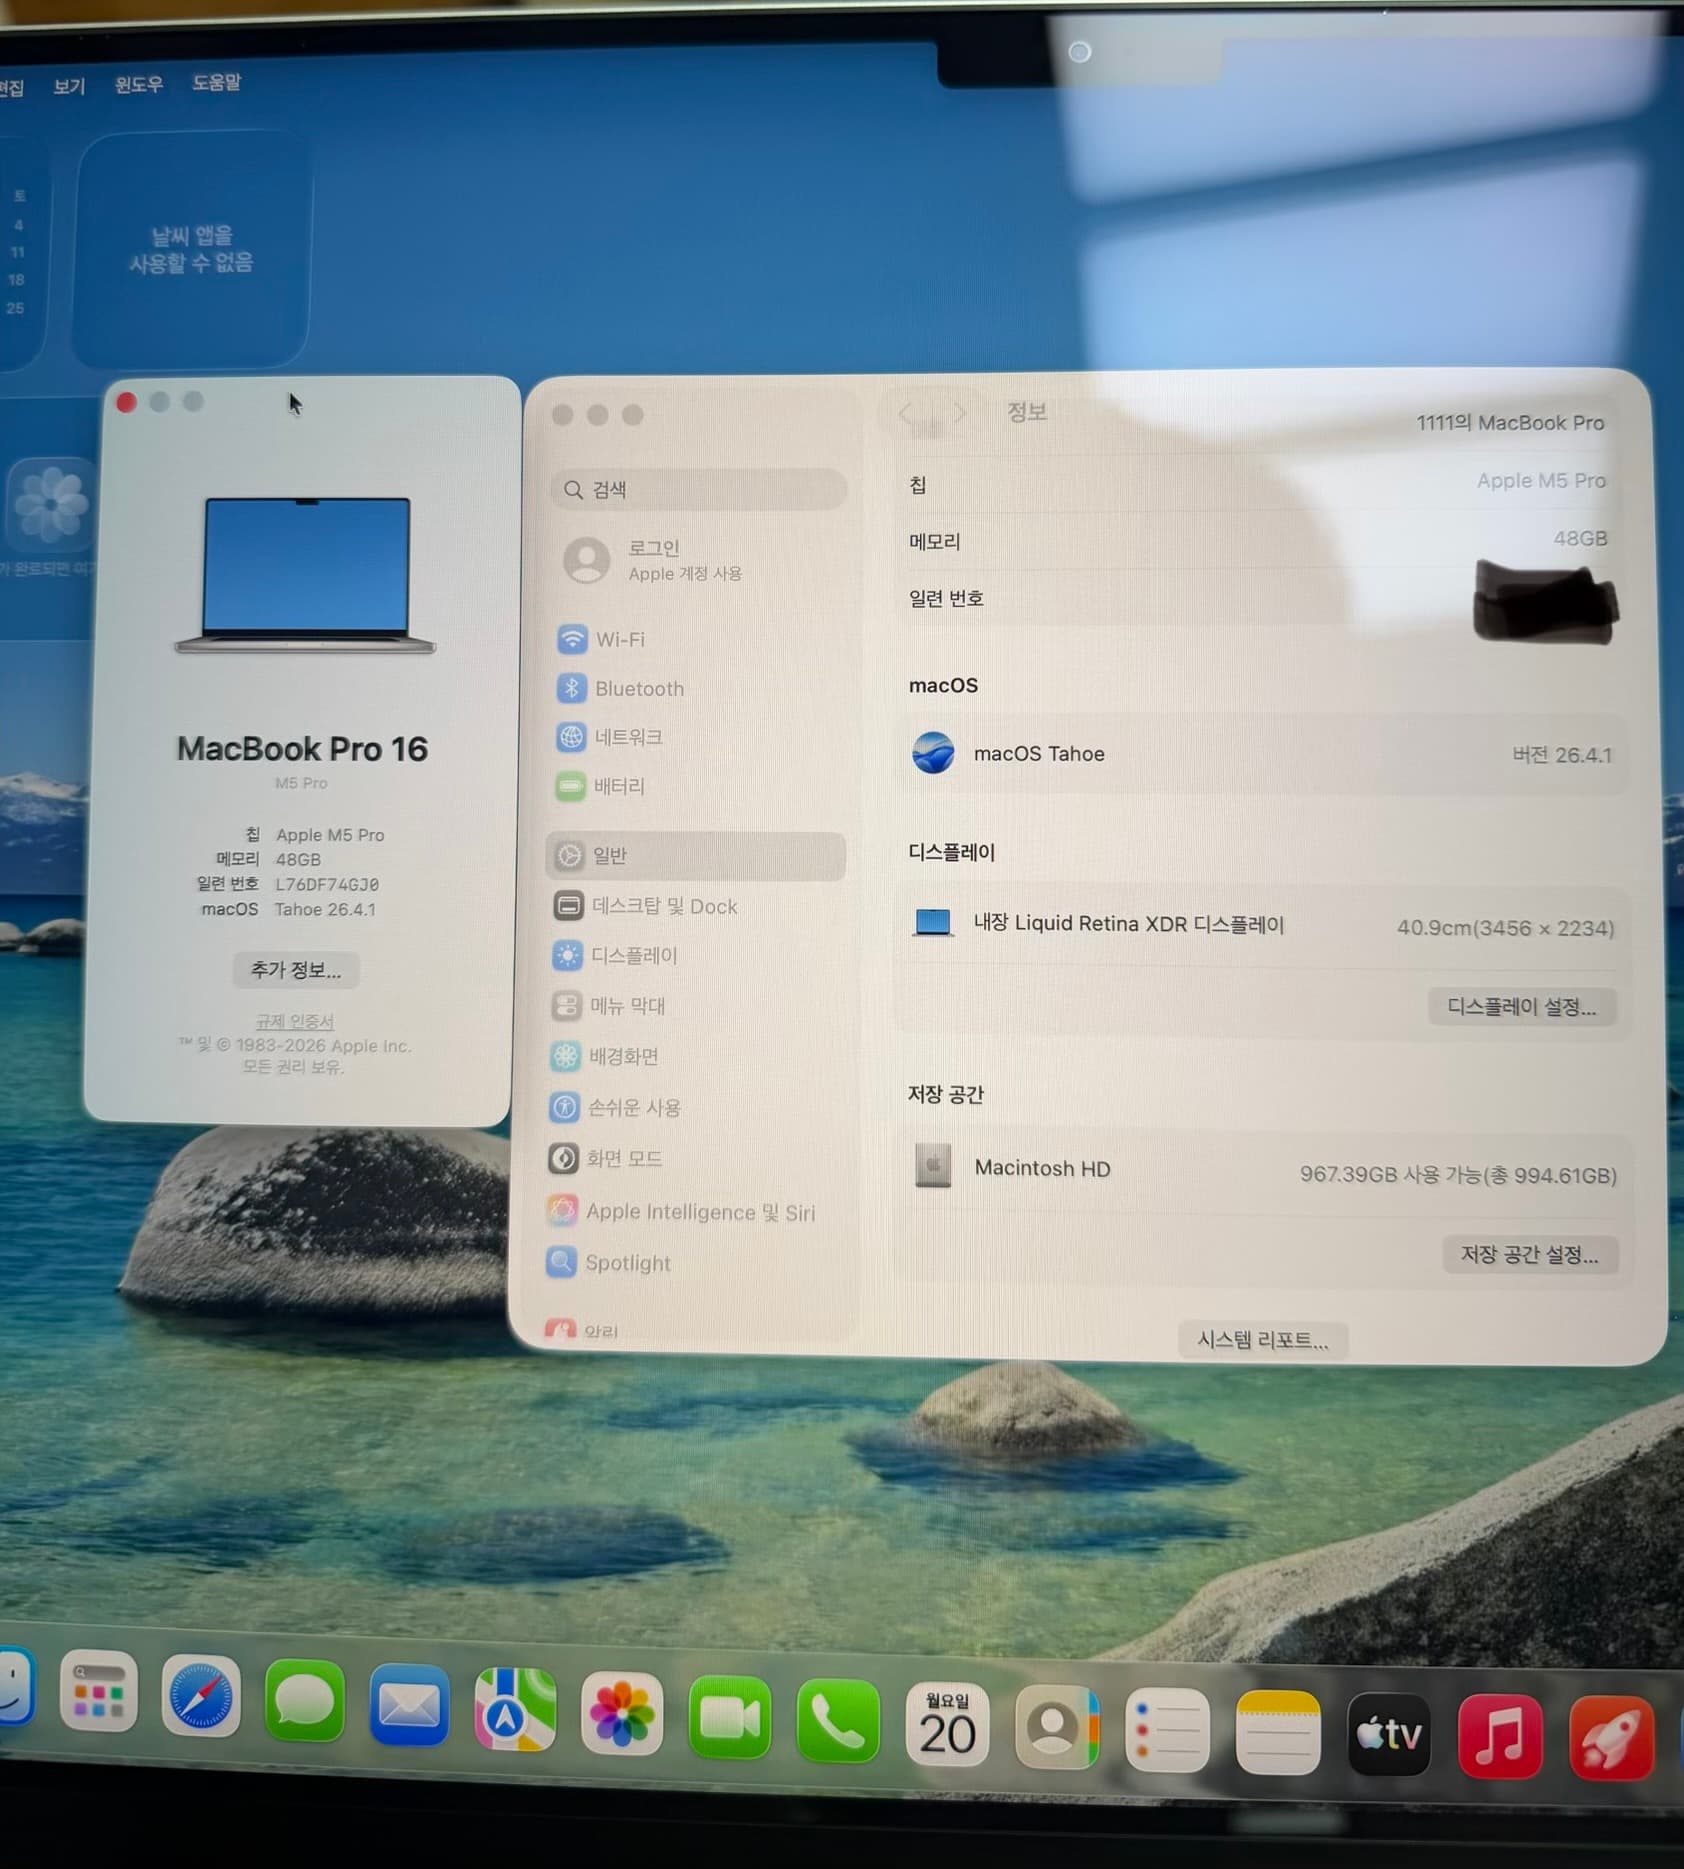Click serial number "L76DF74GJ0" in the about window

click(327, 884)
